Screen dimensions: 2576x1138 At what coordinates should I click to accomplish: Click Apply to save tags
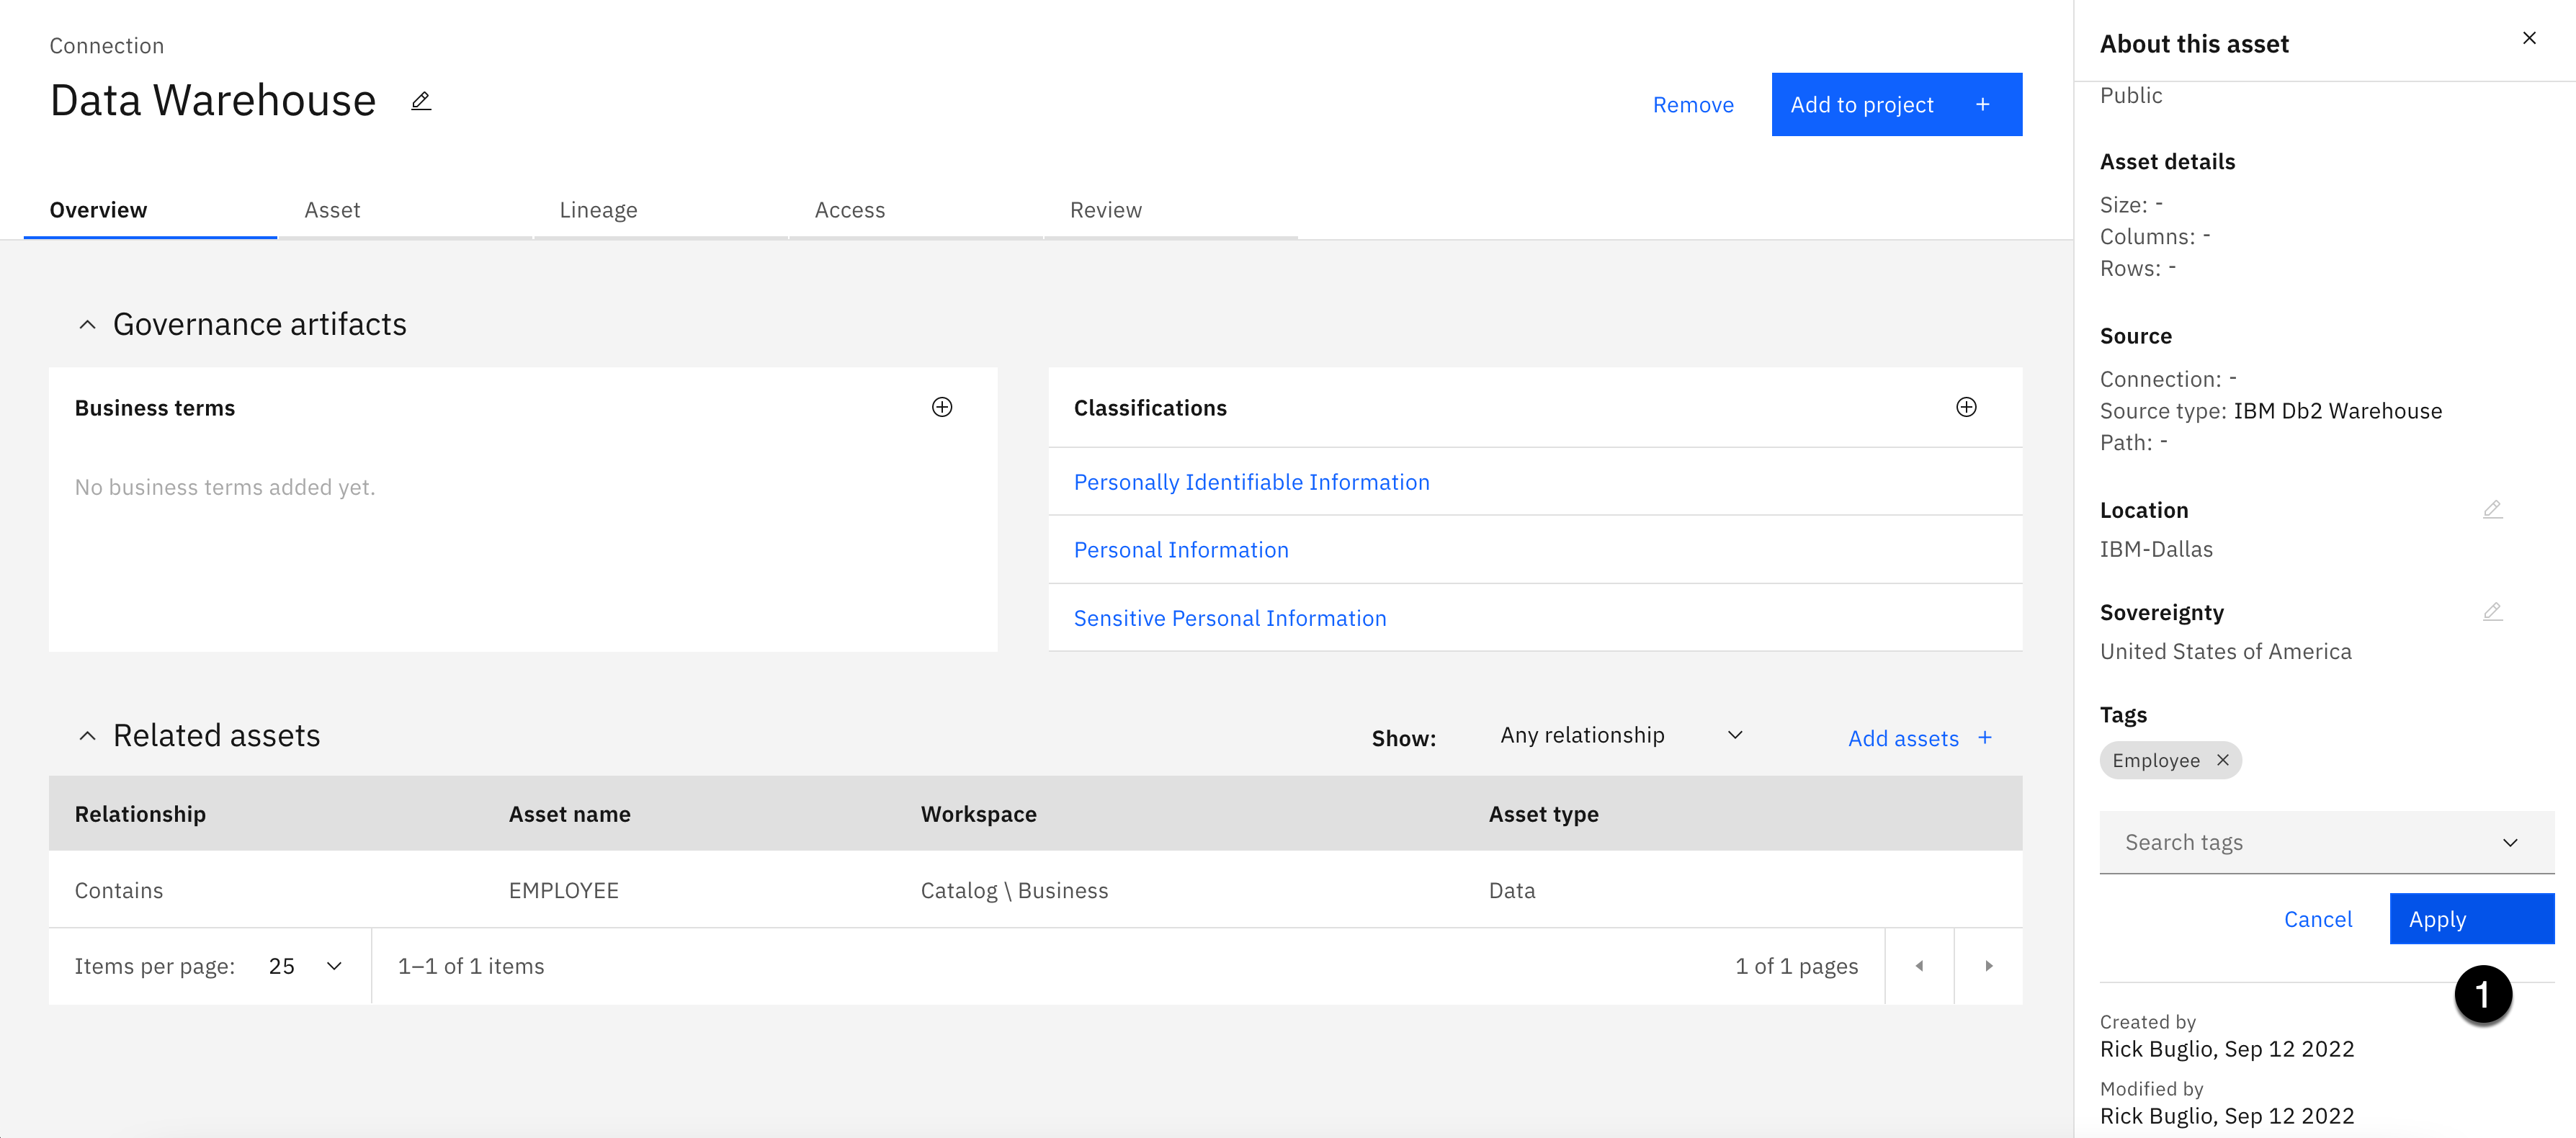(2470, 919)
